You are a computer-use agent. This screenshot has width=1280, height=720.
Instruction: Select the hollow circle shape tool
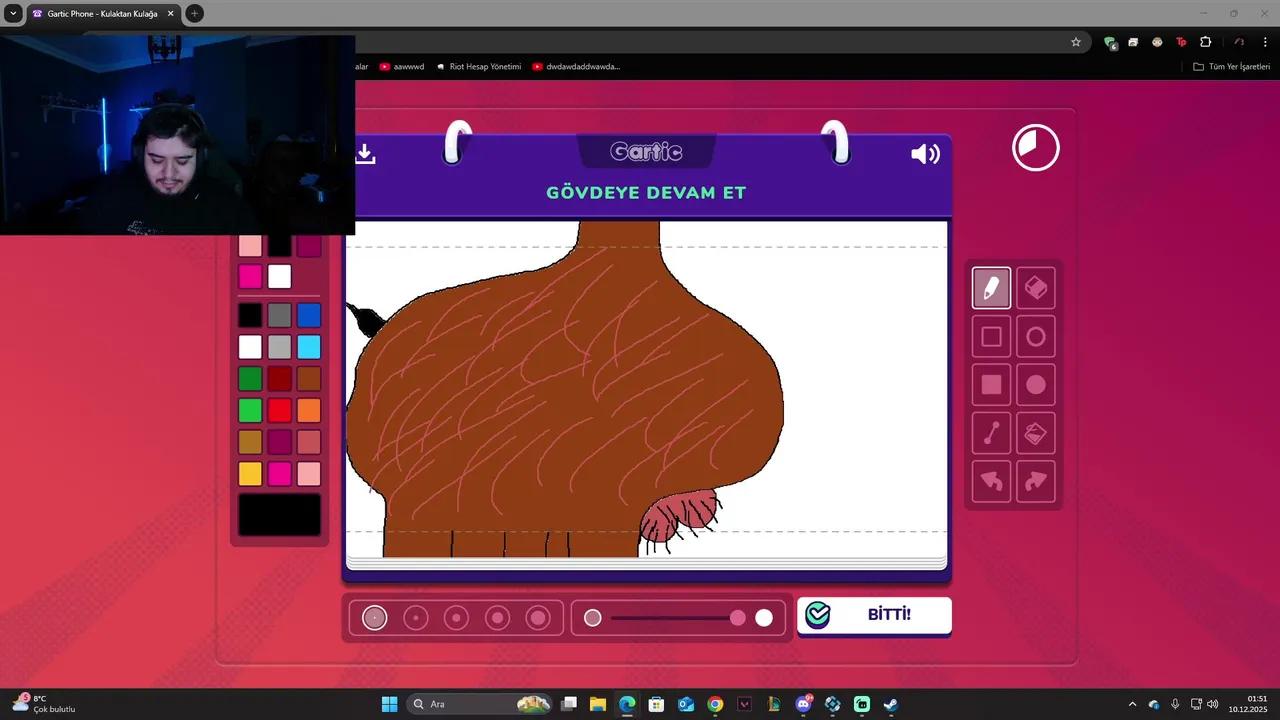coord(1035,336)
